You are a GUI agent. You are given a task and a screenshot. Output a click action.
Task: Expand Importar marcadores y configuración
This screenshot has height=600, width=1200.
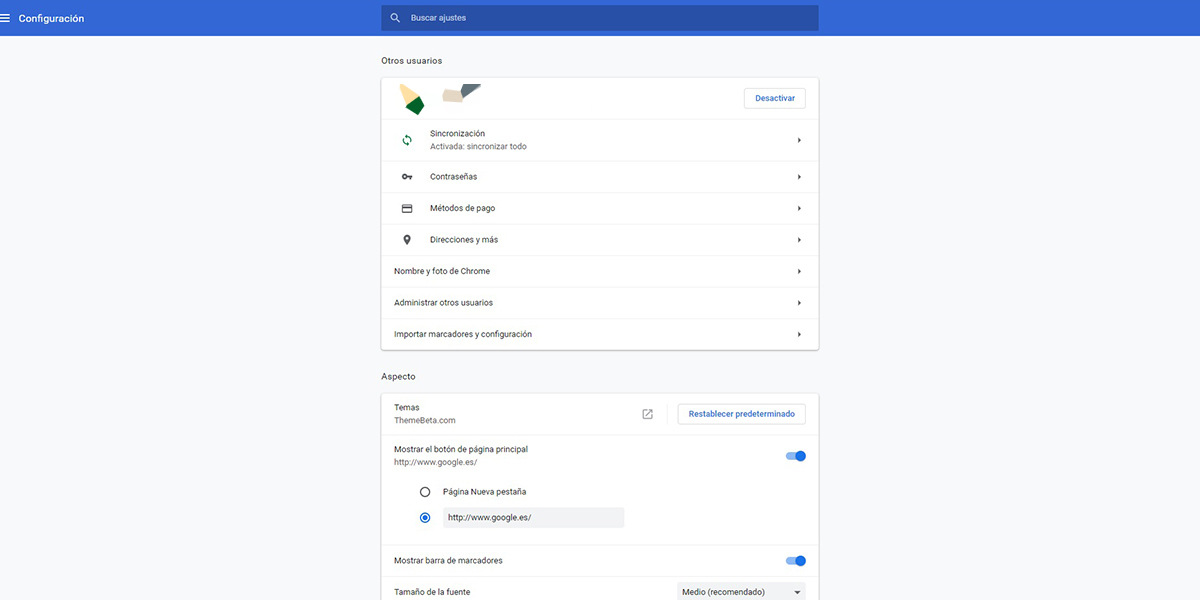[599, 333]
